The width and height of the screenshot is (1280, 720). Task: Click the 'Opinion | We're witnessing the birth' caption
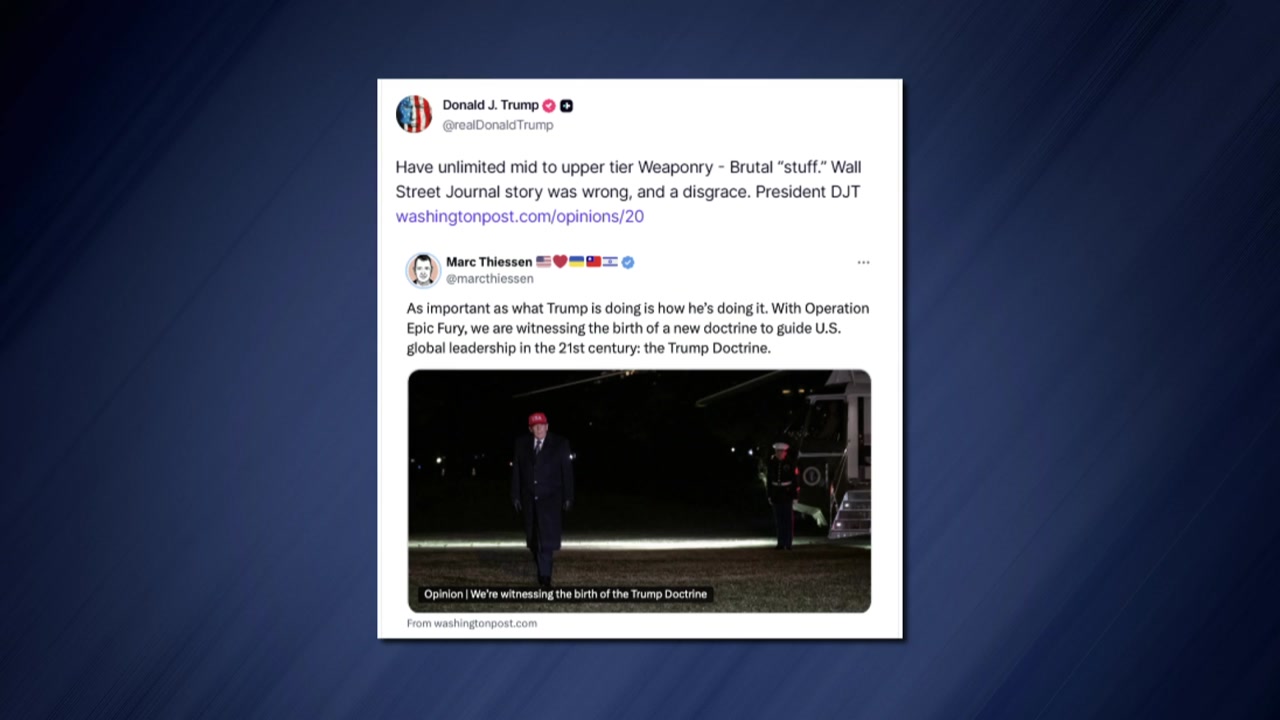pyautogui.click(x=565, y=594)
